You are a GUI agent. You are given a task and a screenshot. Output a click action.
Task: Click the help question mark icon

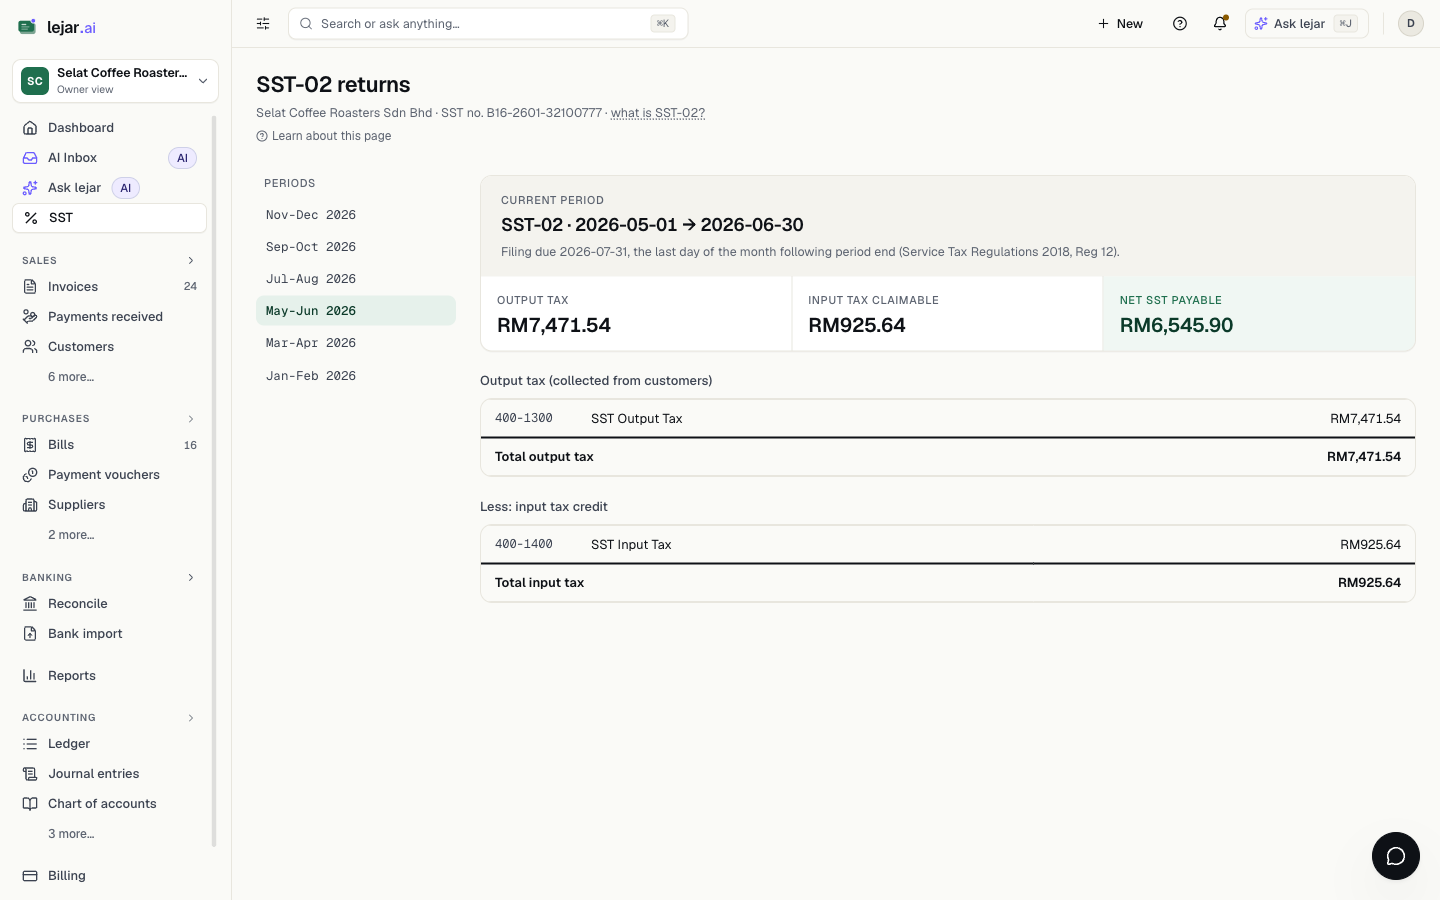1180,23
